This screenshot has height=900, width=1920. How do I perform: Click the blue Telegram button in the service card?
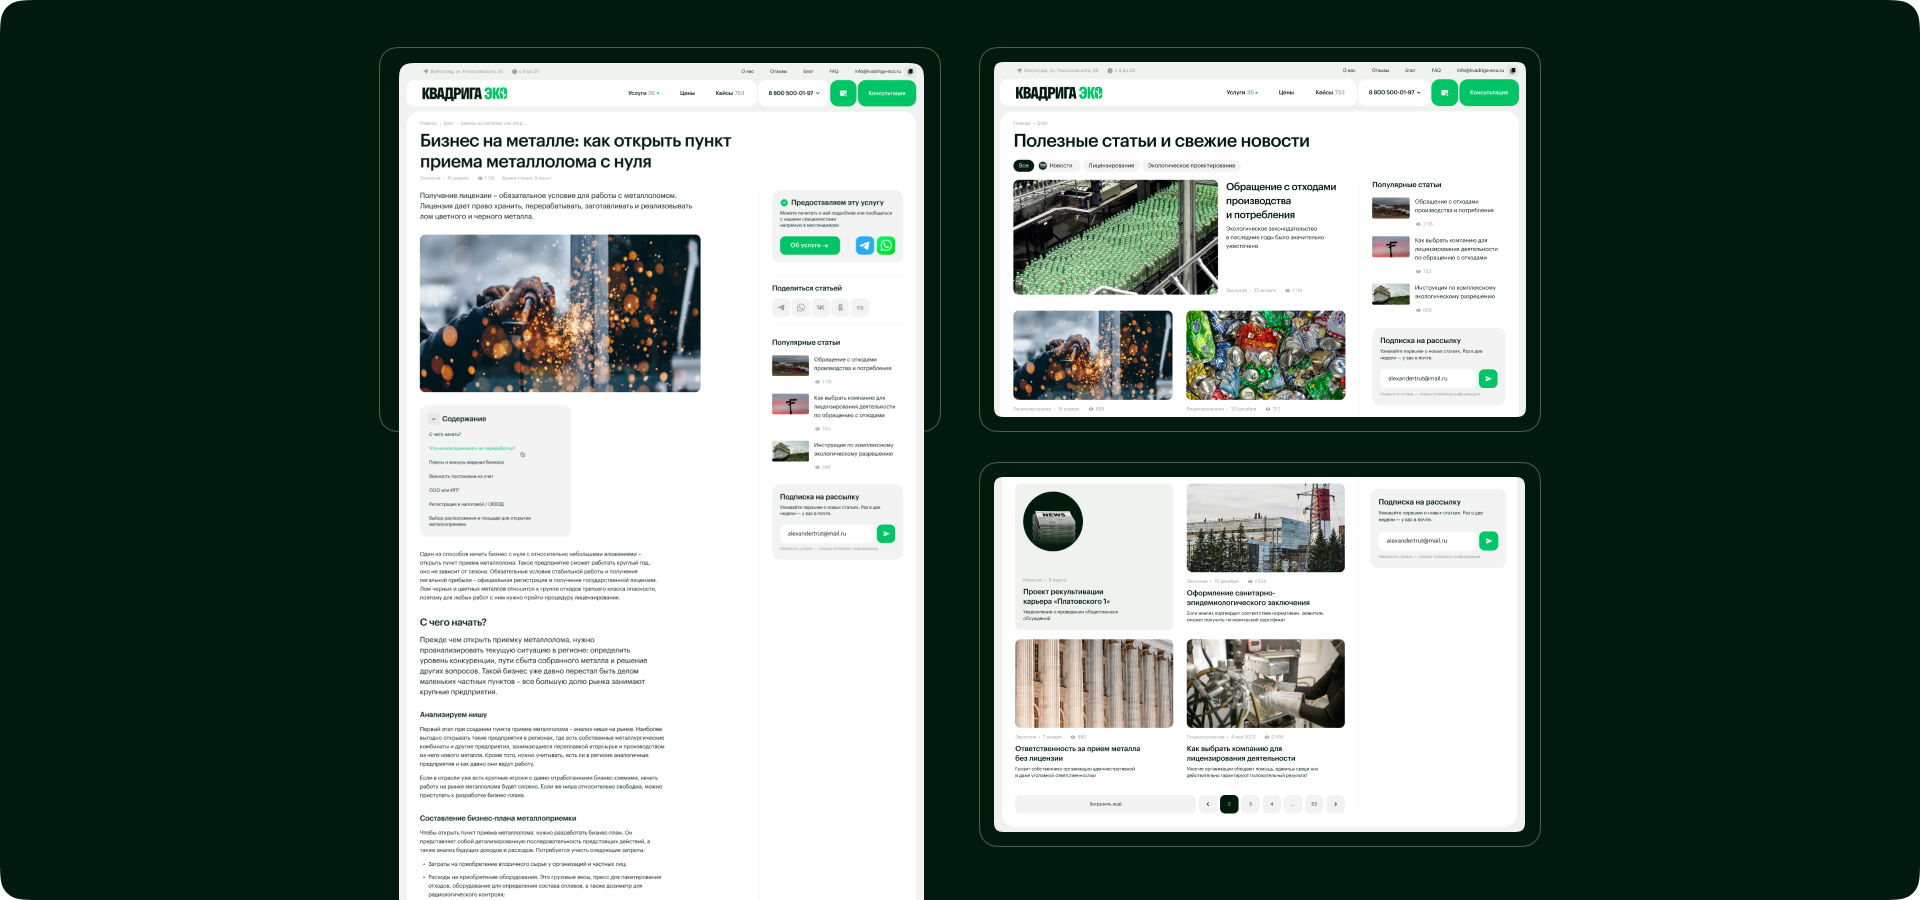click(x=865, y=245)
